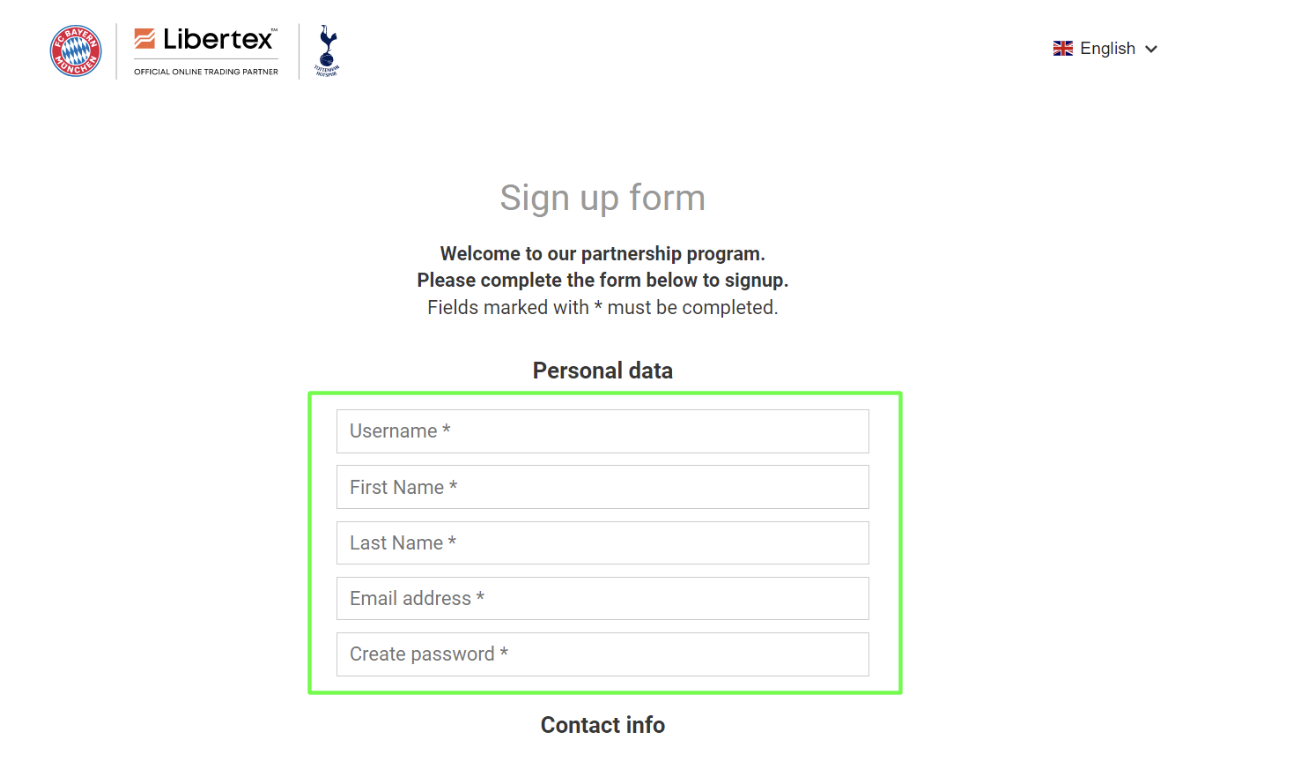The image size is (1292, 766).
Task: Activate the Email address field
Action: pyautogui.click(x=602, y=598)
